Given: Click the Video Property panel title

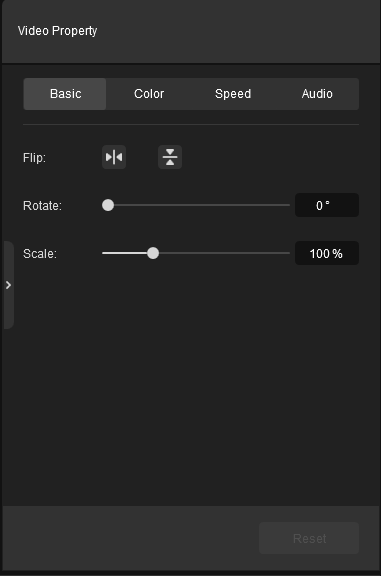Looking at the screenshot, I should [57, 31].
